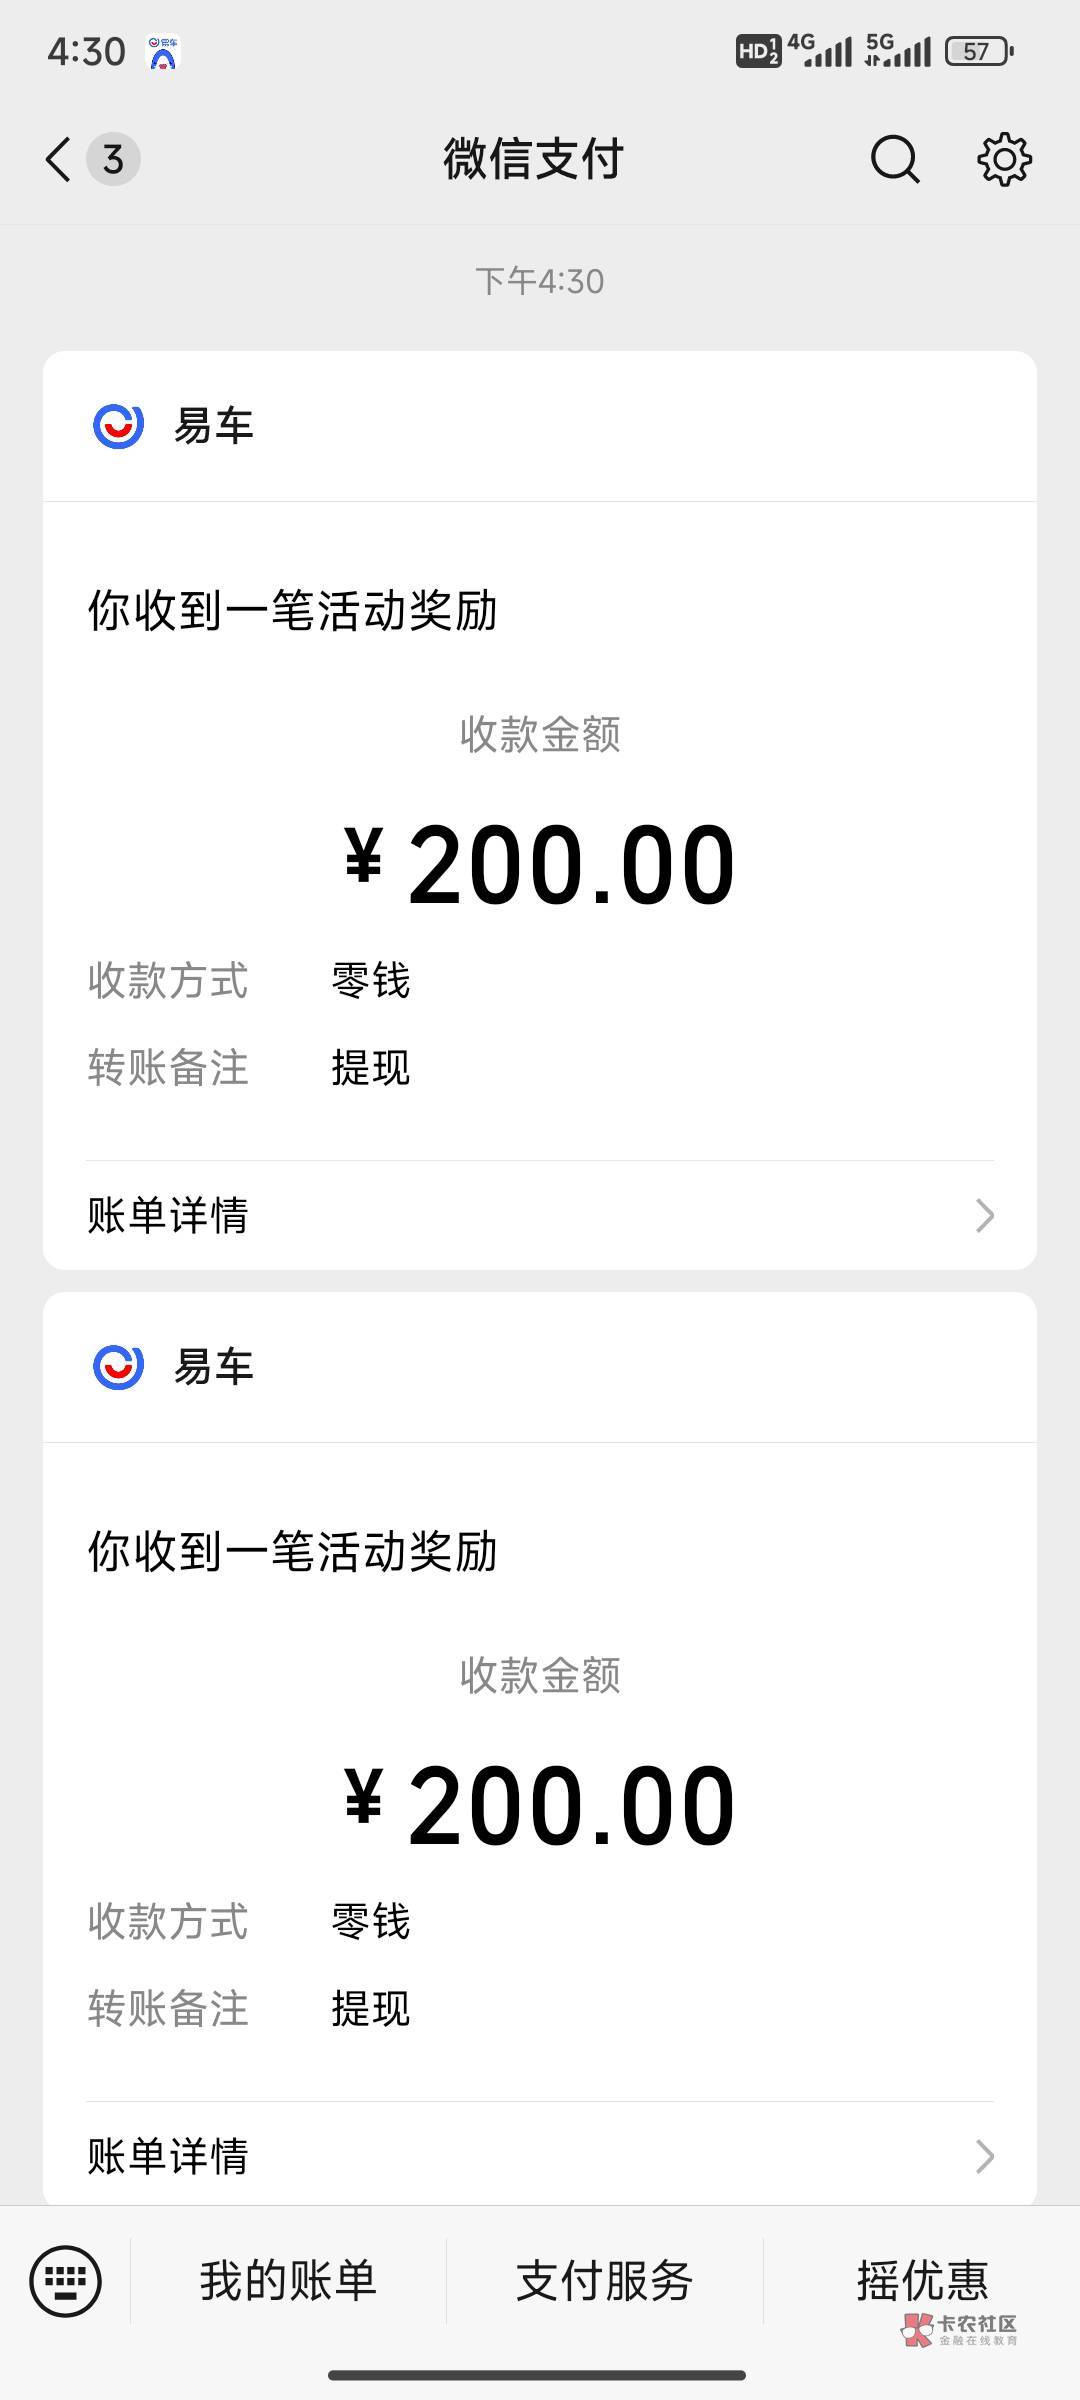Switch to keyboard input icon

coord(66,2281)
